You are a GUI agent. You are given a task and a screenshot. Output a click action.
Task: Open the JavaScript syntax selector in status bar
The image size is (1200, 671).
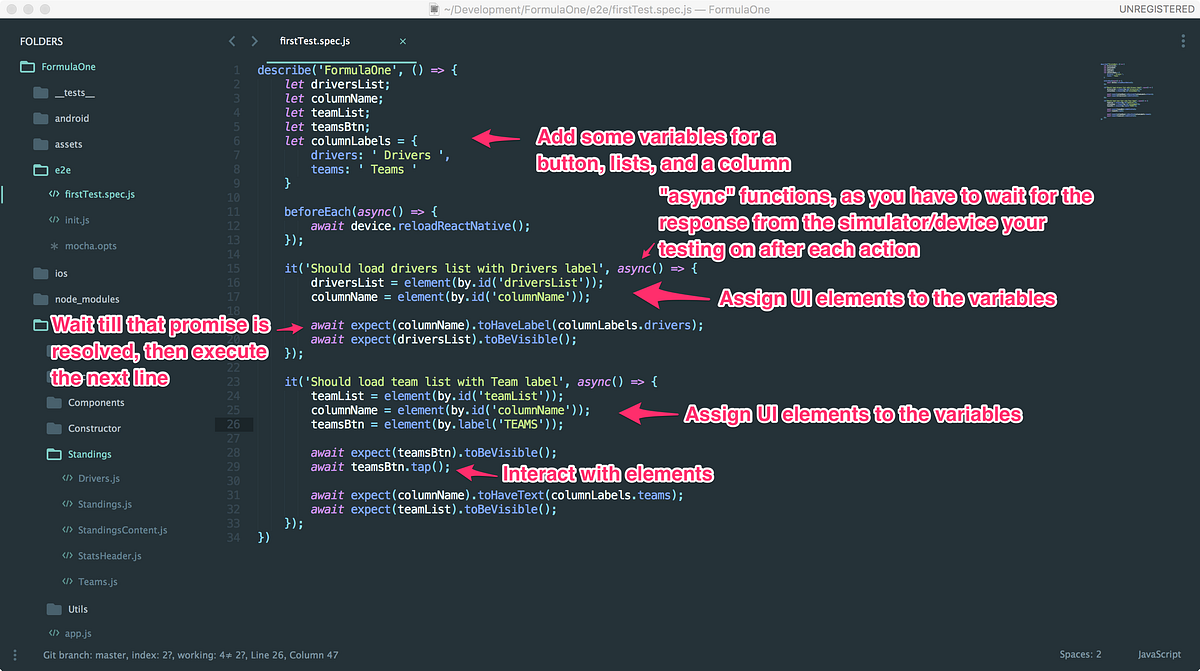(1158, 654)
